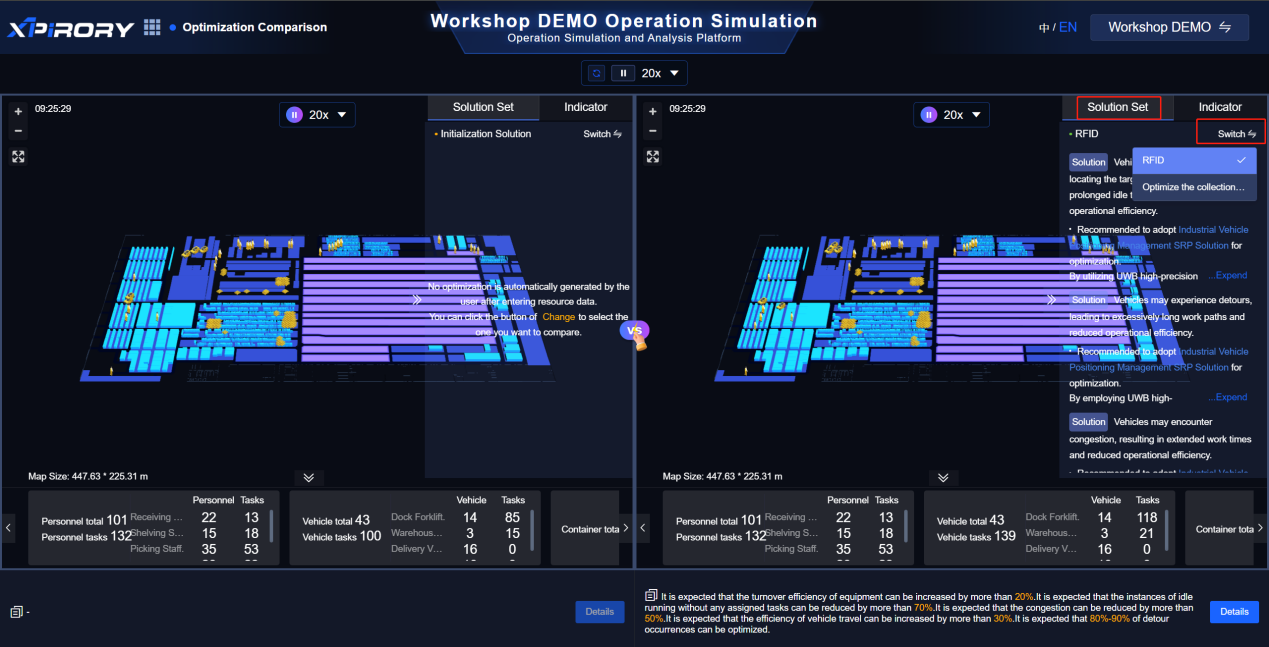The width and height of the screenshot is (1269, 647).
Task: Pause the global simulation playback
Action: (x=623, y=73)
